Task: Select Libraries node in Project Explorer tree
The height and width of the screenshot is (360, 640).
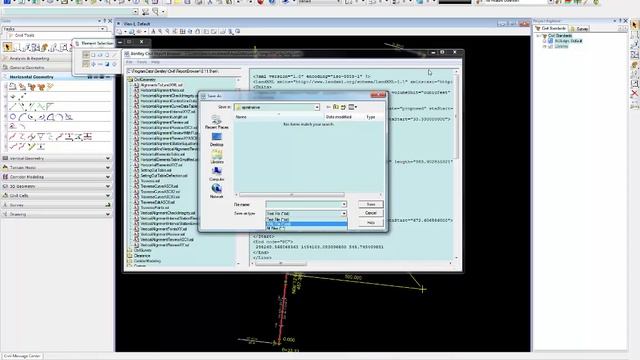Action: (561, 46)
